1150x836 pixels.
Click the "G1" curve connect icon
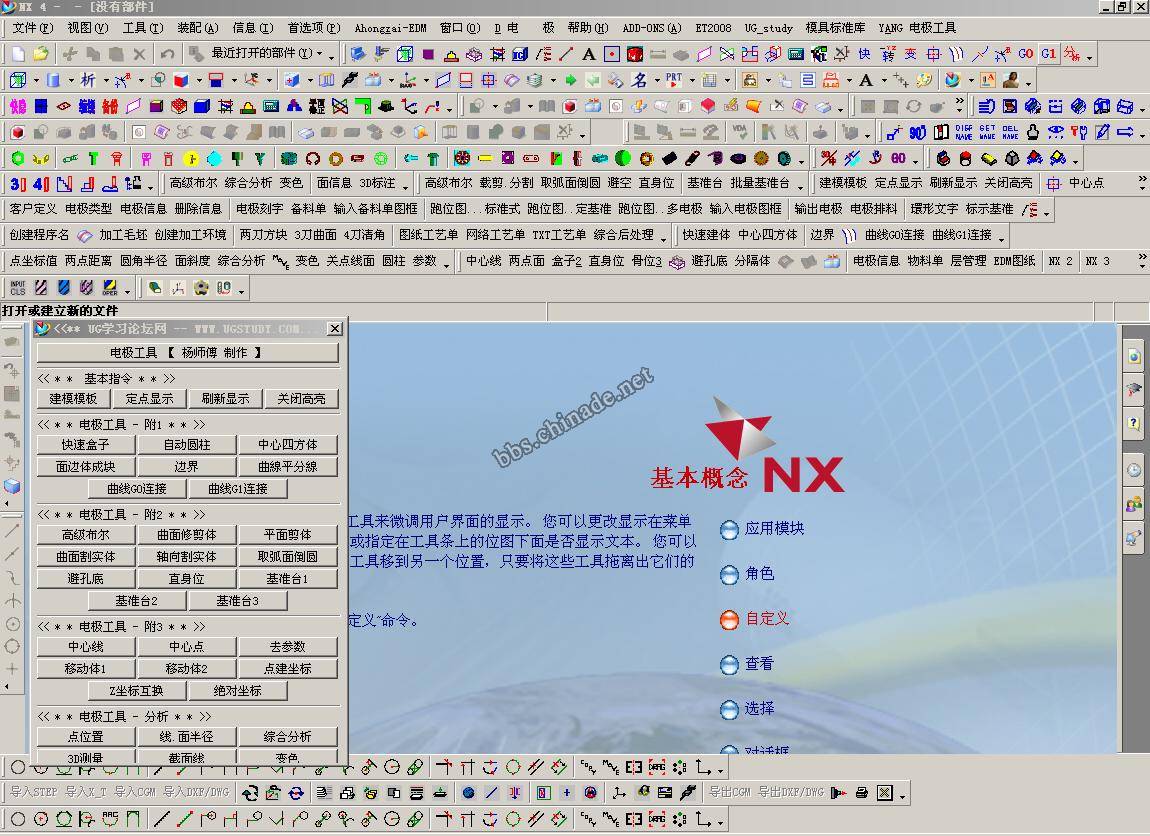pyautogui.click(x=1049, y=54)
